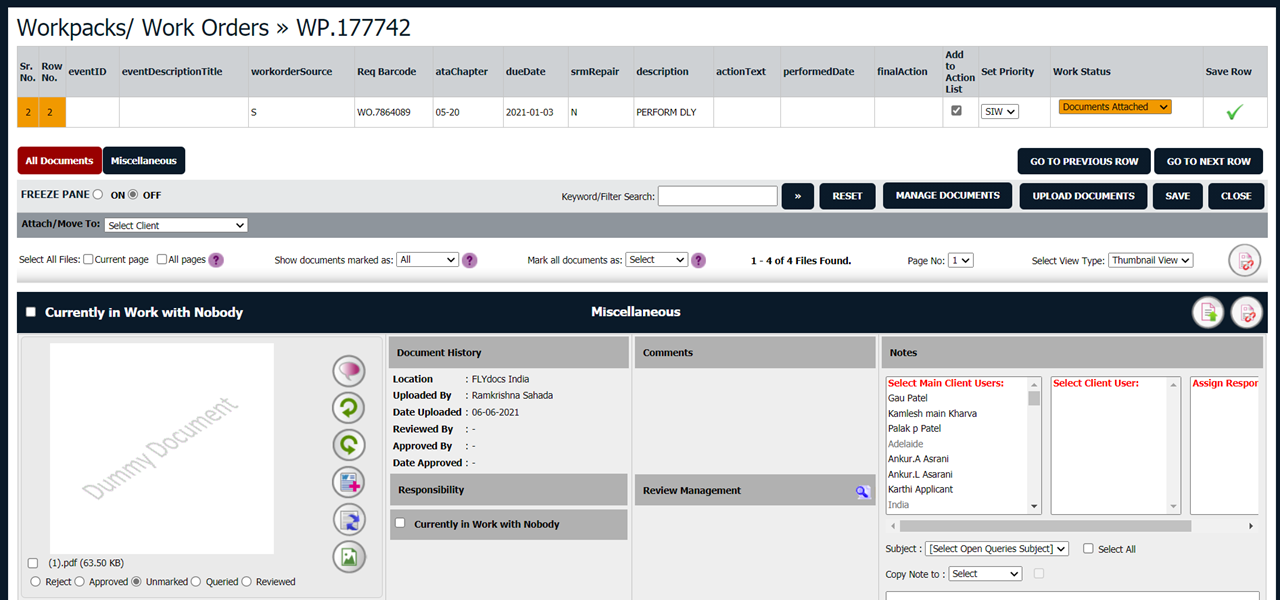Open the Work Status Documents Attached dropdown
1280x600 pixels.
pyautogui.click(x=1114, y=107)
